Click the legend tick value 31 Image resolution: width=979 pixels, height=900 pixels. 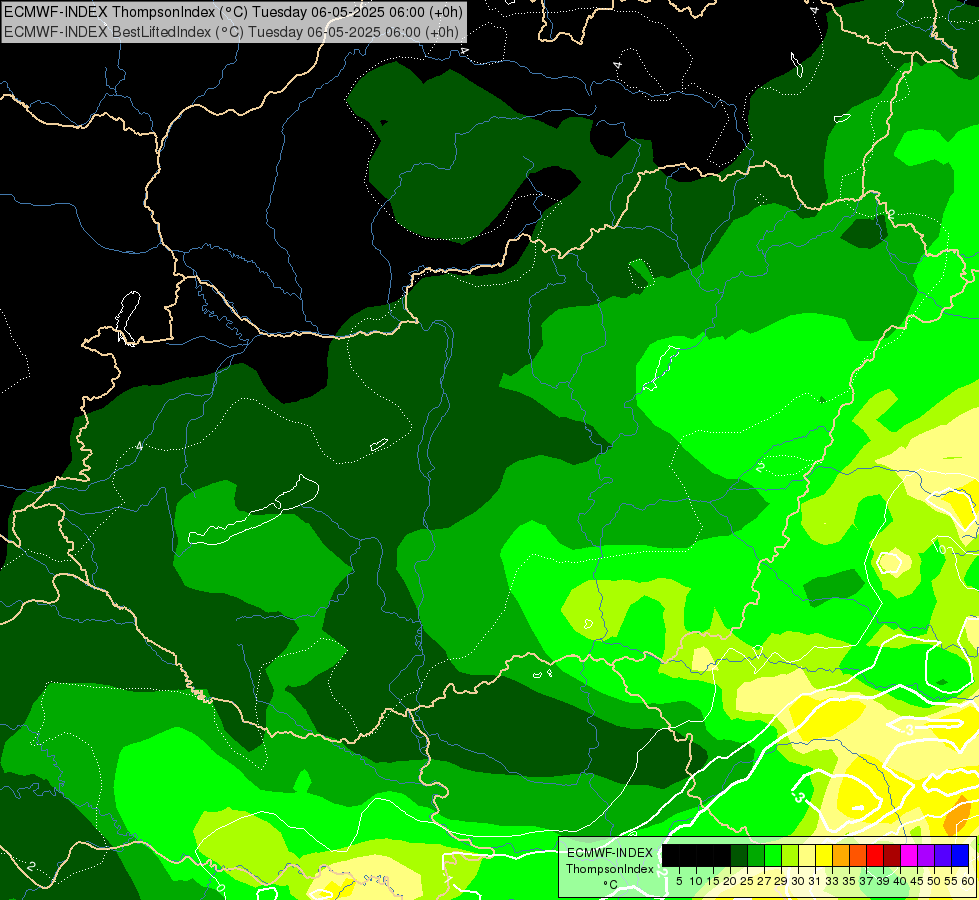815,881
